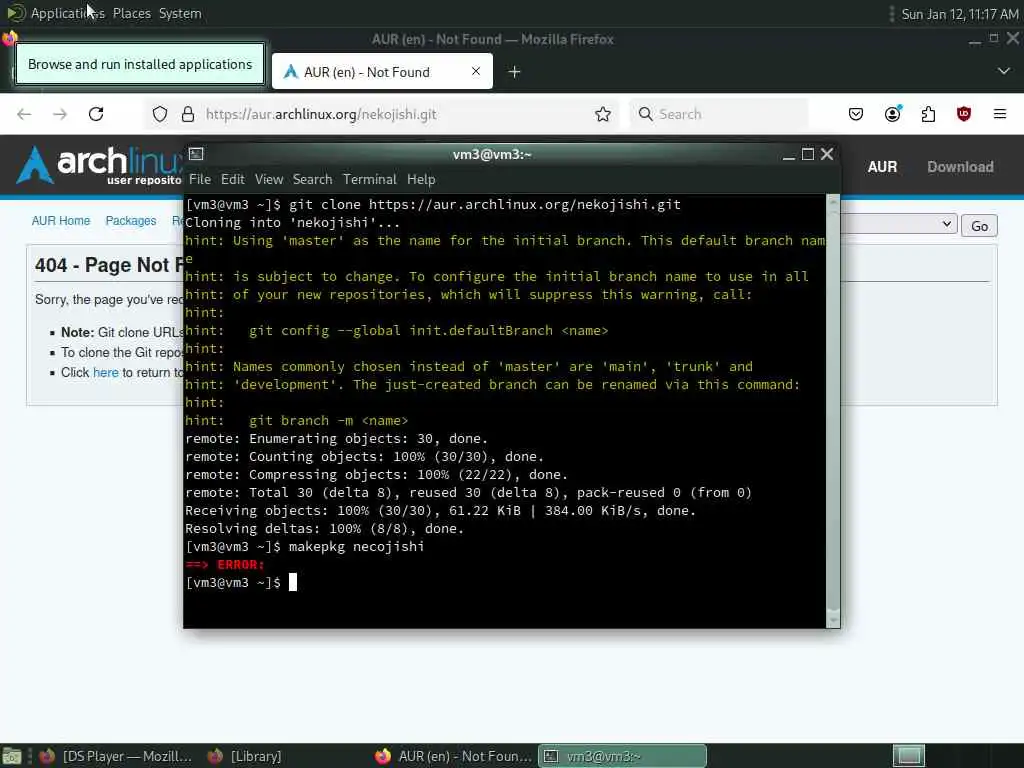Maximize the vm3 terminal window

tap(808, 154)
